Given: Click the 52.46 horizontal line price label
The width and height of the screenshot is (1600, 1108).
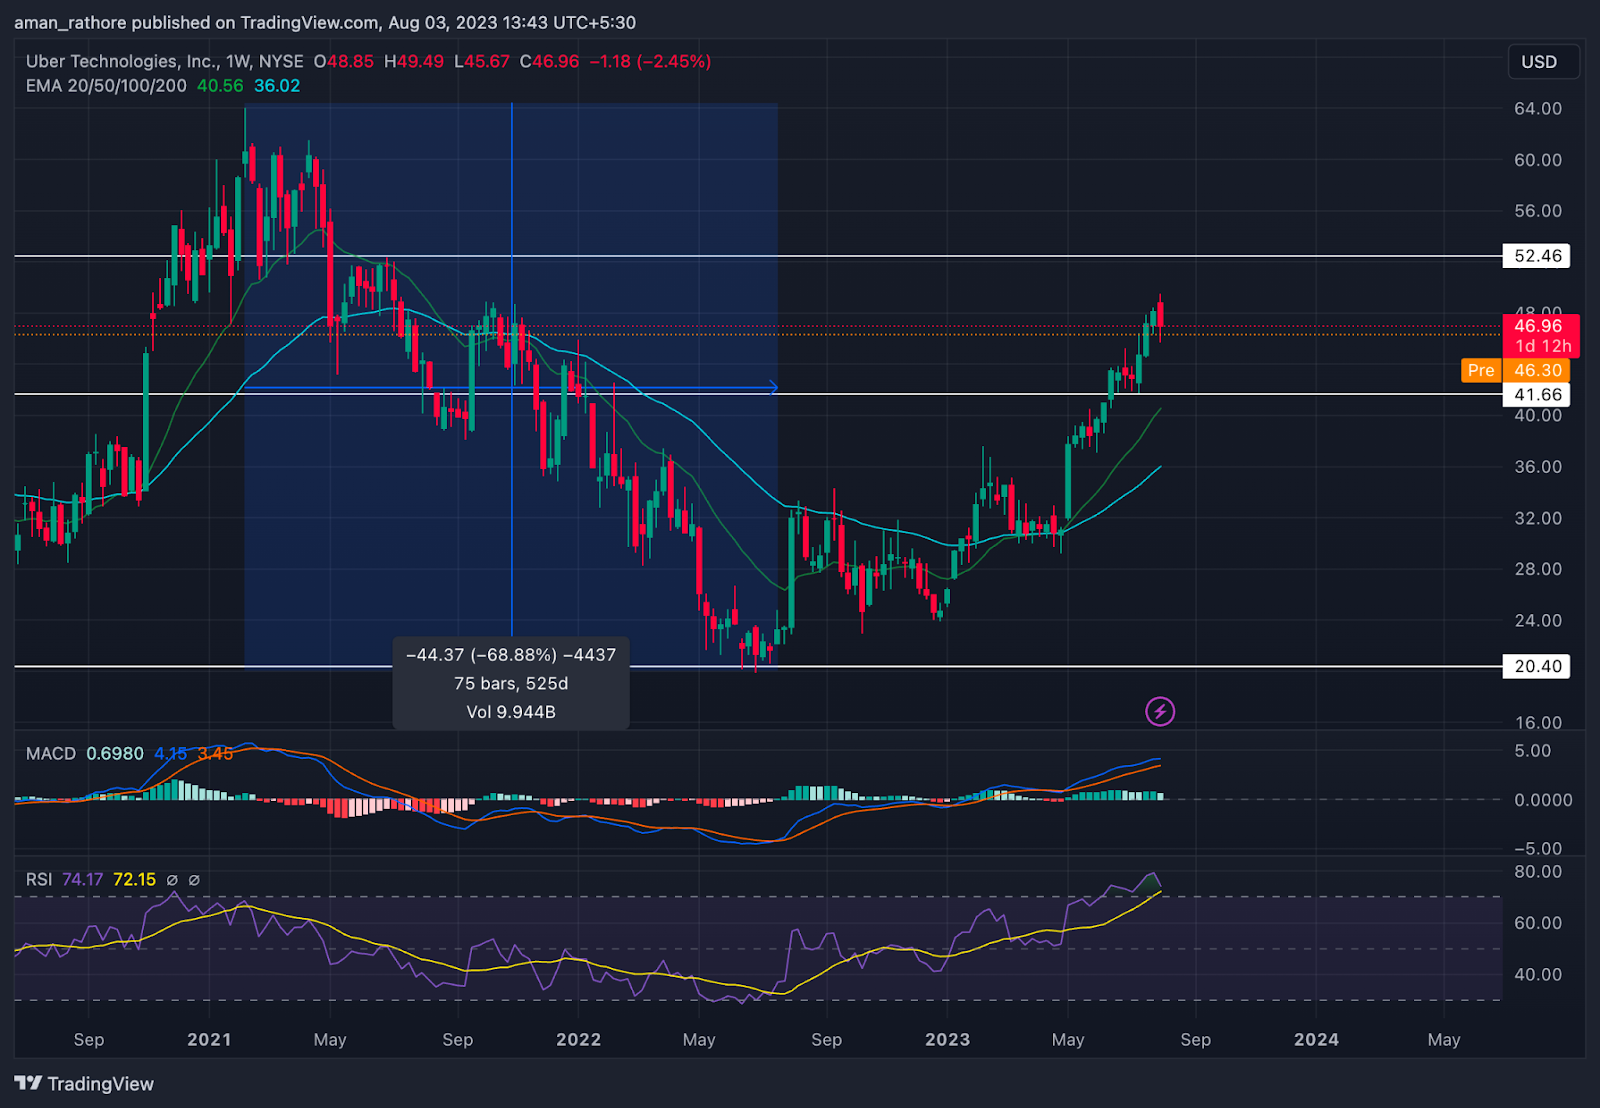Looking at the screenshot, I should pyautogui.click(x=1537, y=256).
